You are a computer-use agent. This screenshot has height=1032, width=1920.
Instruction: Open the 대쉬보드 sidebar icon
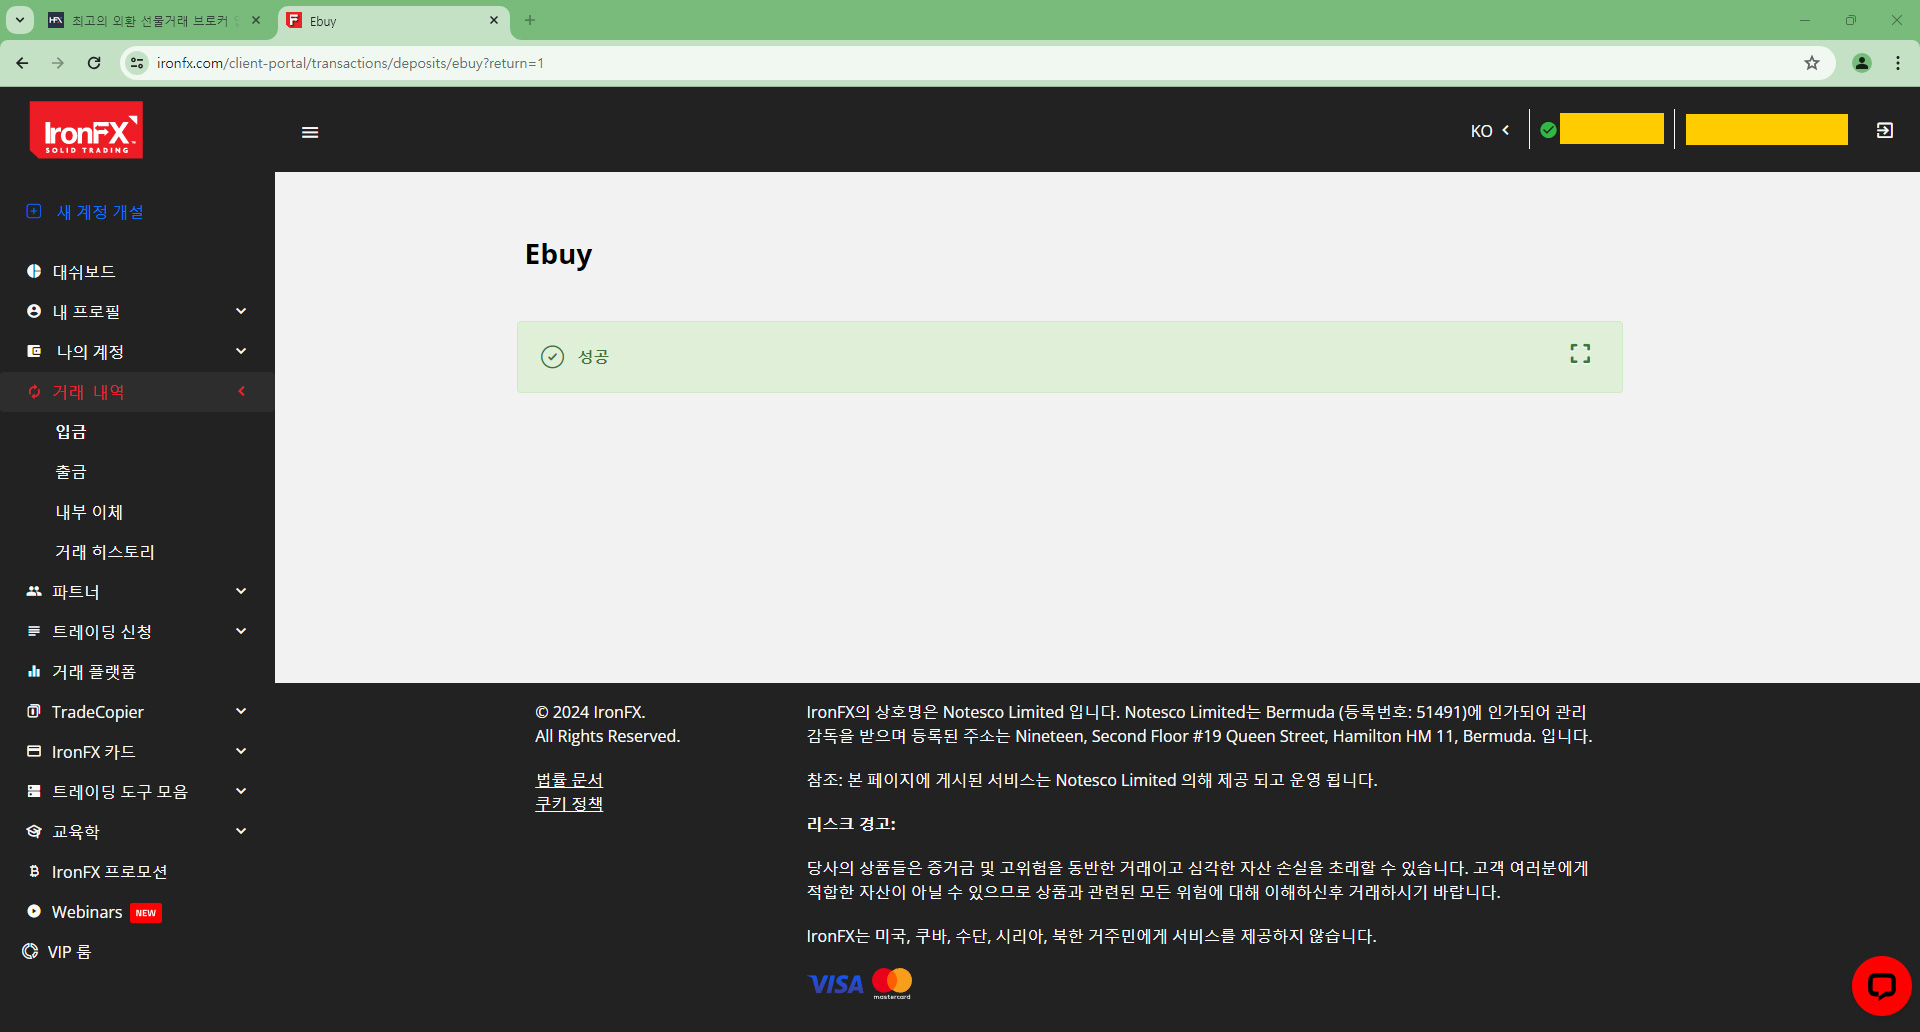pyautogui.click(x=33, y=271)
